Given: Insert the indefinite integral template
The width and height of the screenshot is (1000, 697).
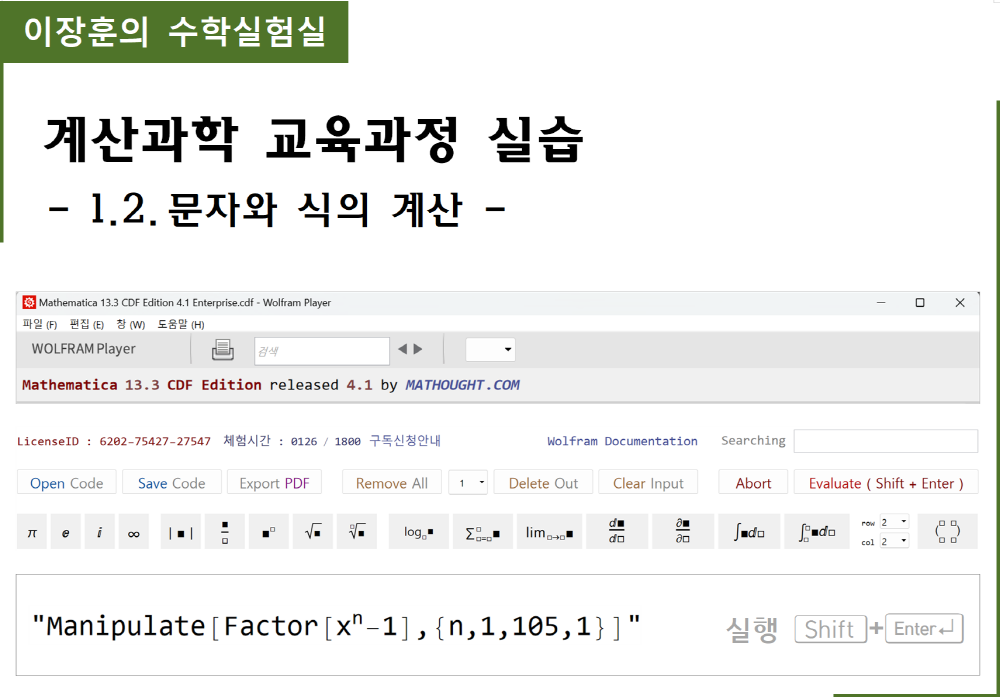Looking at the screenshot, I should pyautogui.click(x=749, y=532).
